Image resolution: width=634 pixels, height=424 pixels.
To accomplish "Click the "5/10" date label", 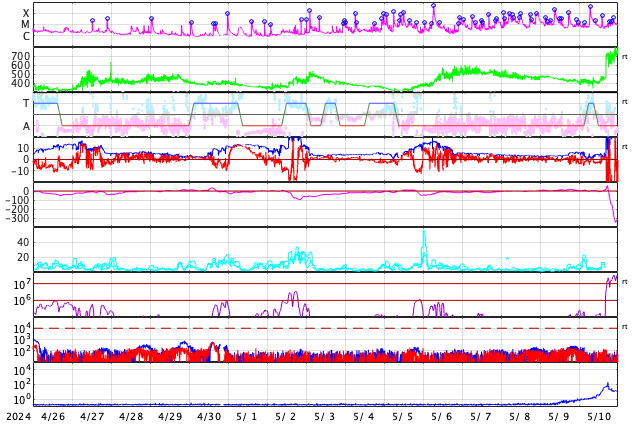I will pyautogui.click(x=599, y=417).
